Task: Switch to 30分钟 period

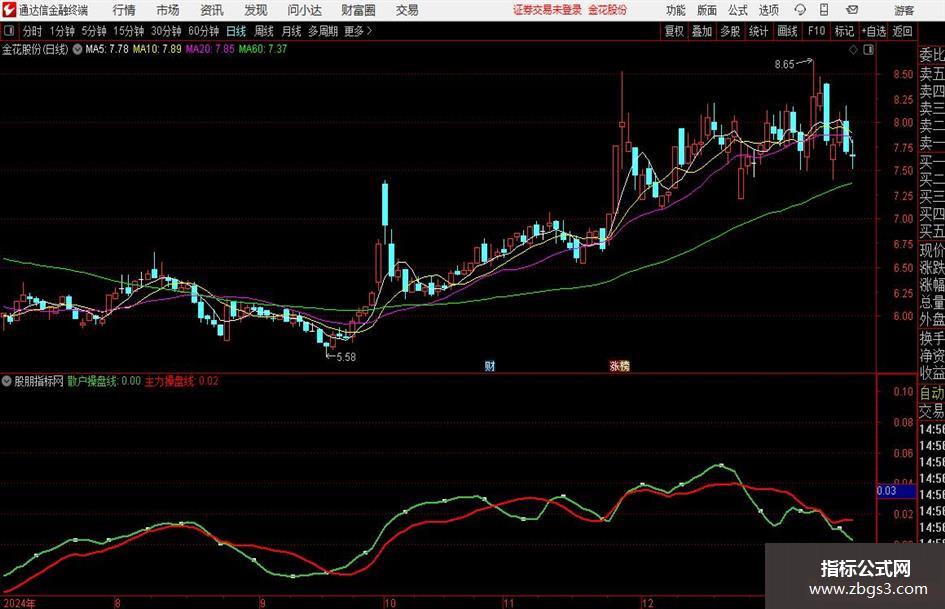Action: 166,31
